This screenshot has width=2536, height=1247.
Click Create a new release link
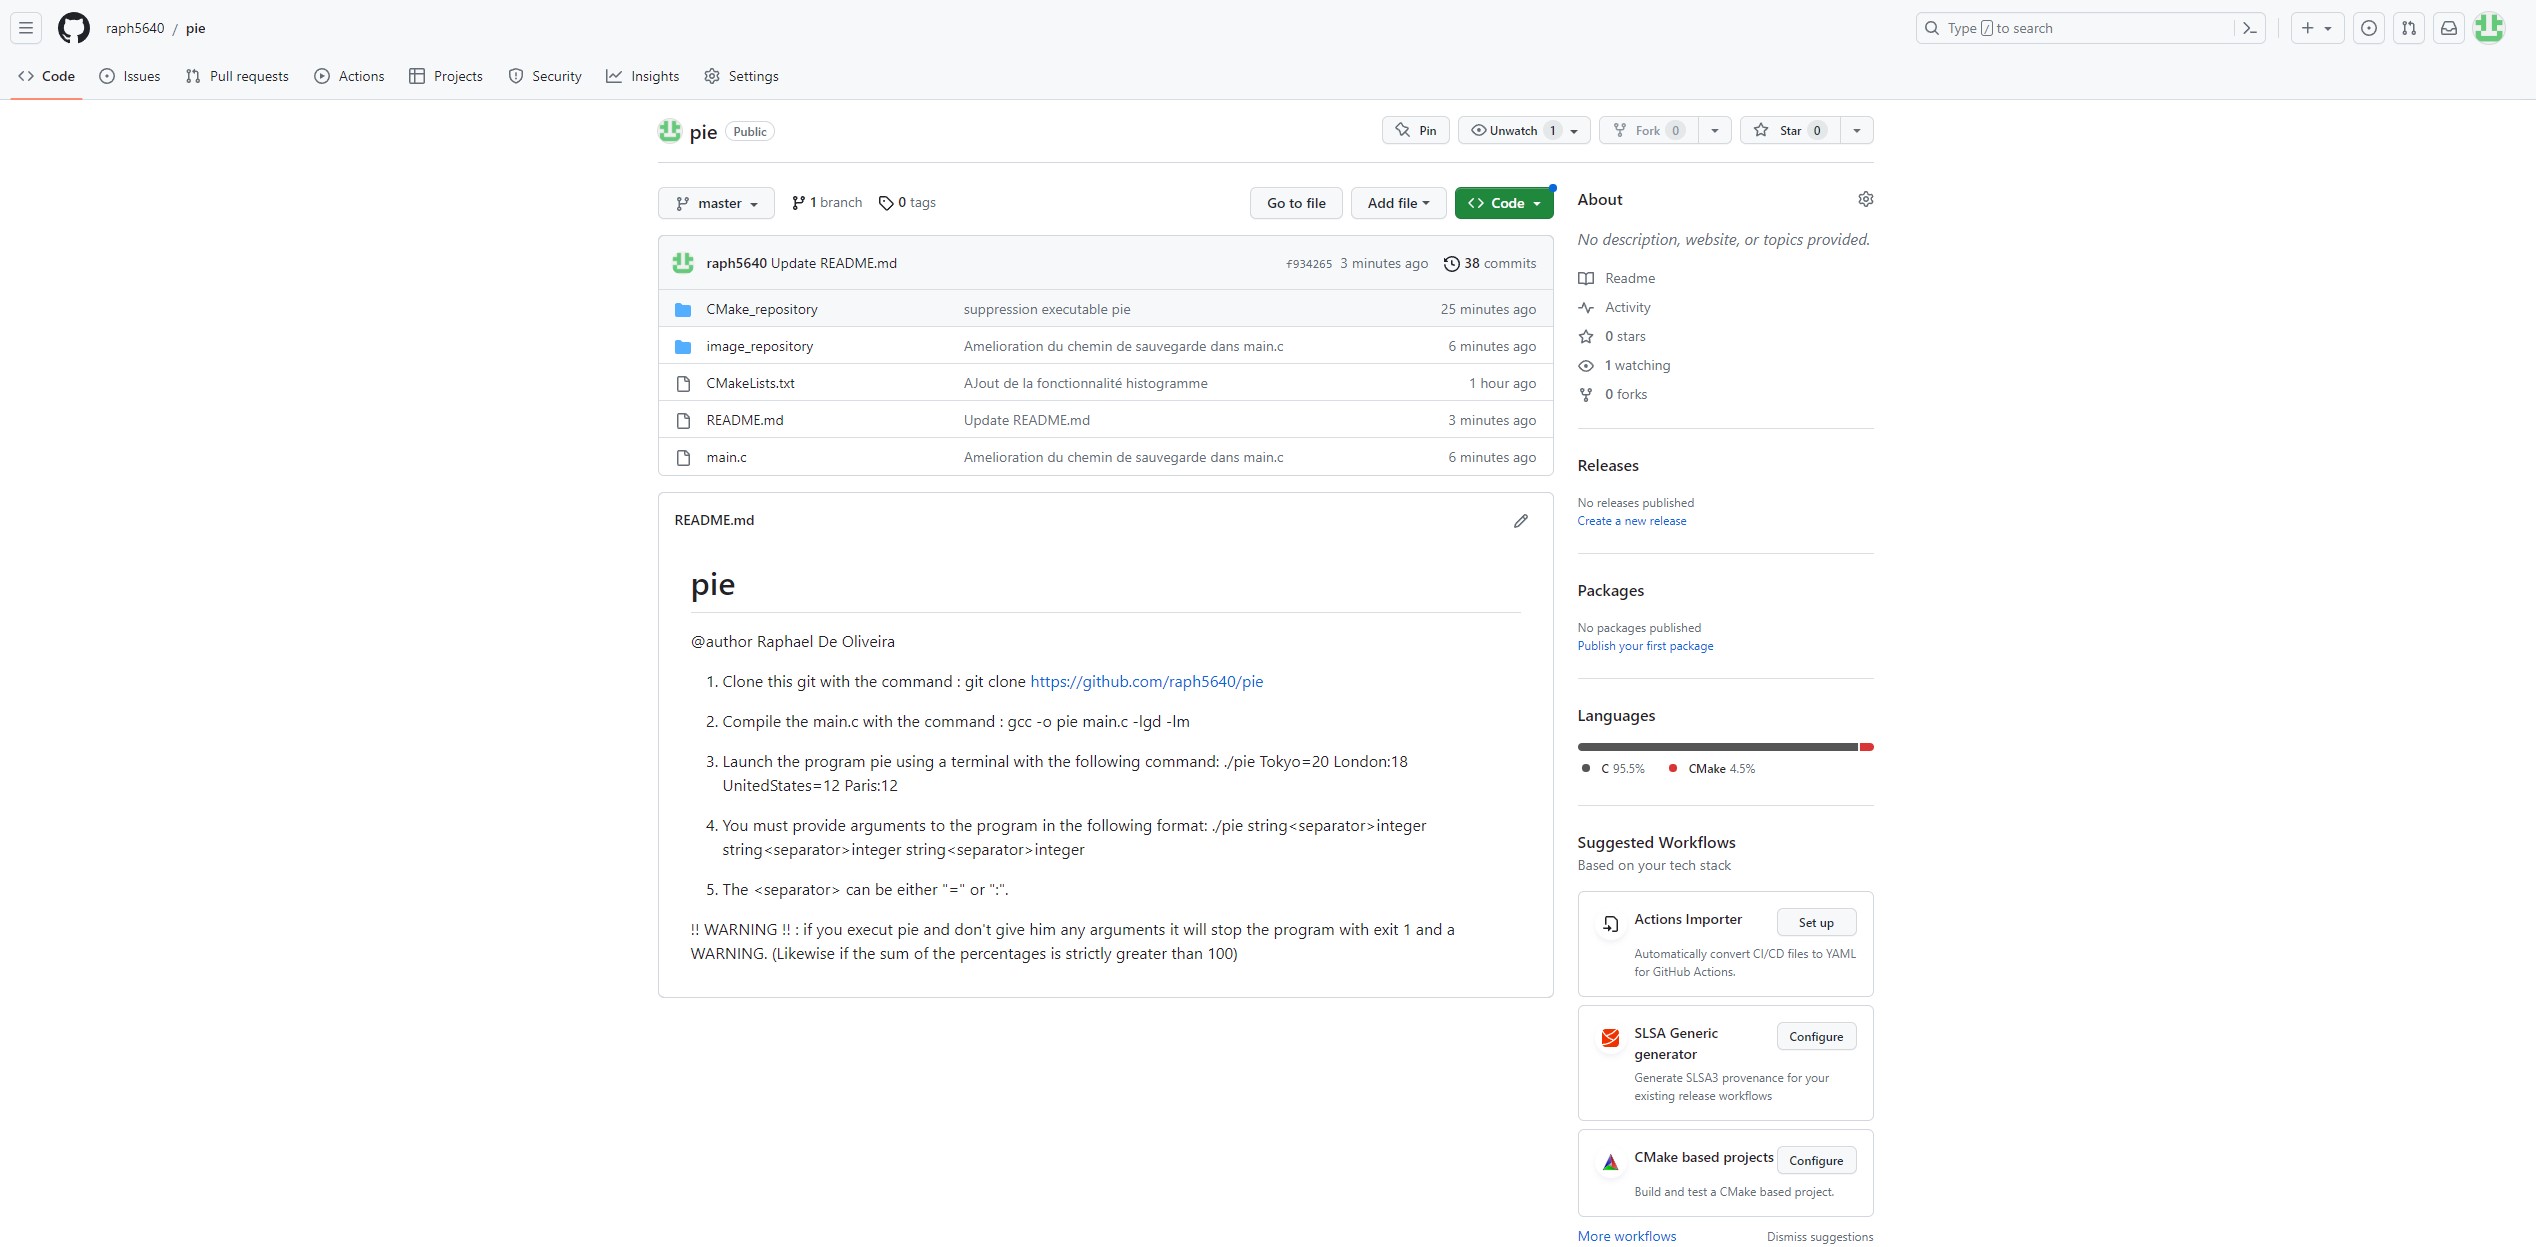1631,521
